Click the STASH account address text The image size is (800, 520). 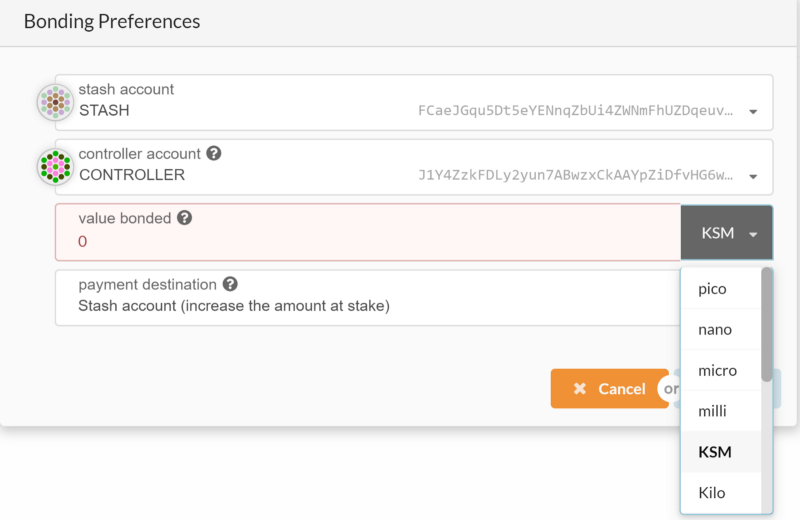(576, 111)
